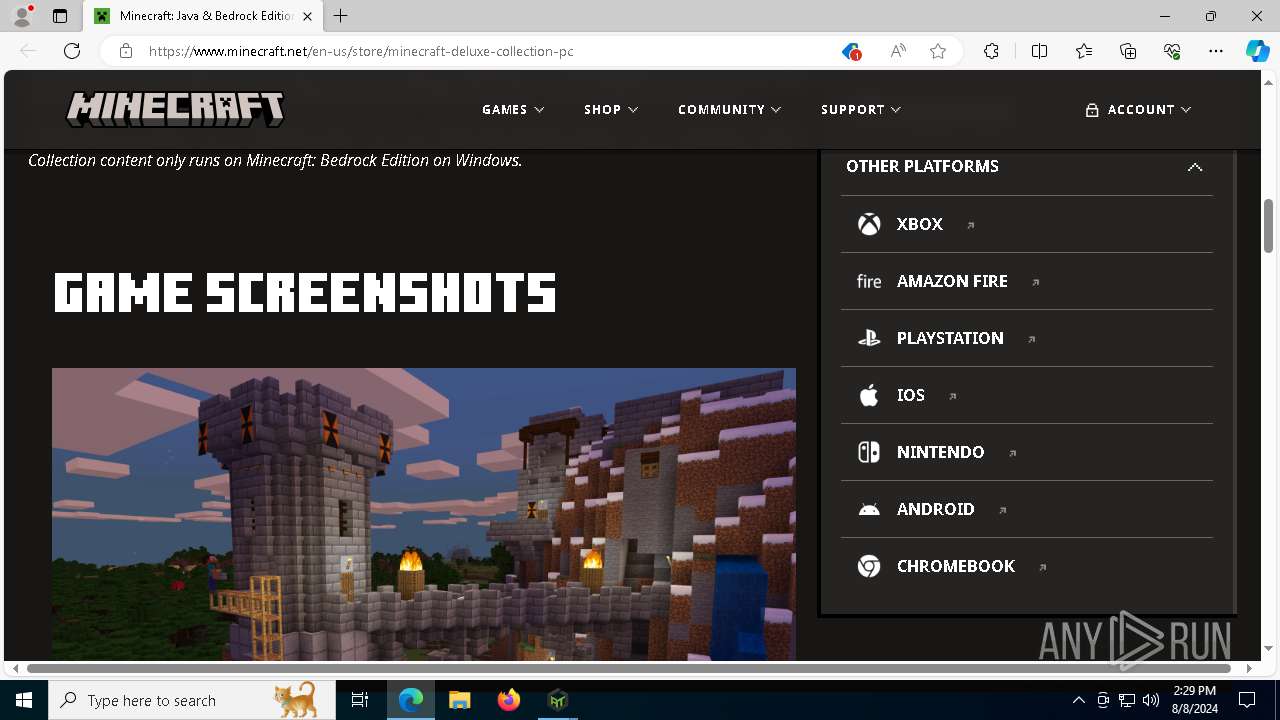1280x720 pixels.
Task: Open the ANDROID link
Action: coord(936,509)
